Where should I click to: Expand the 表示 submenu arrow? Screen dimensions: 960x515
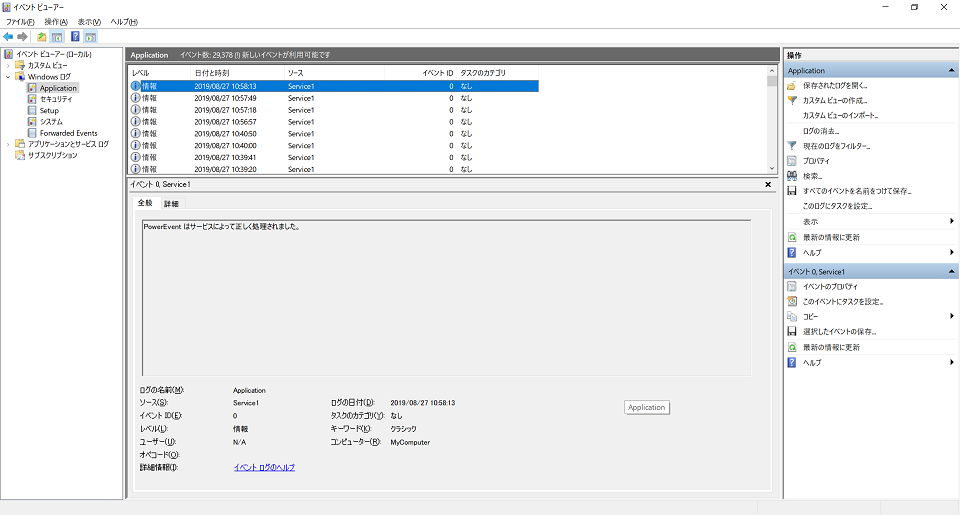(951, 221)
